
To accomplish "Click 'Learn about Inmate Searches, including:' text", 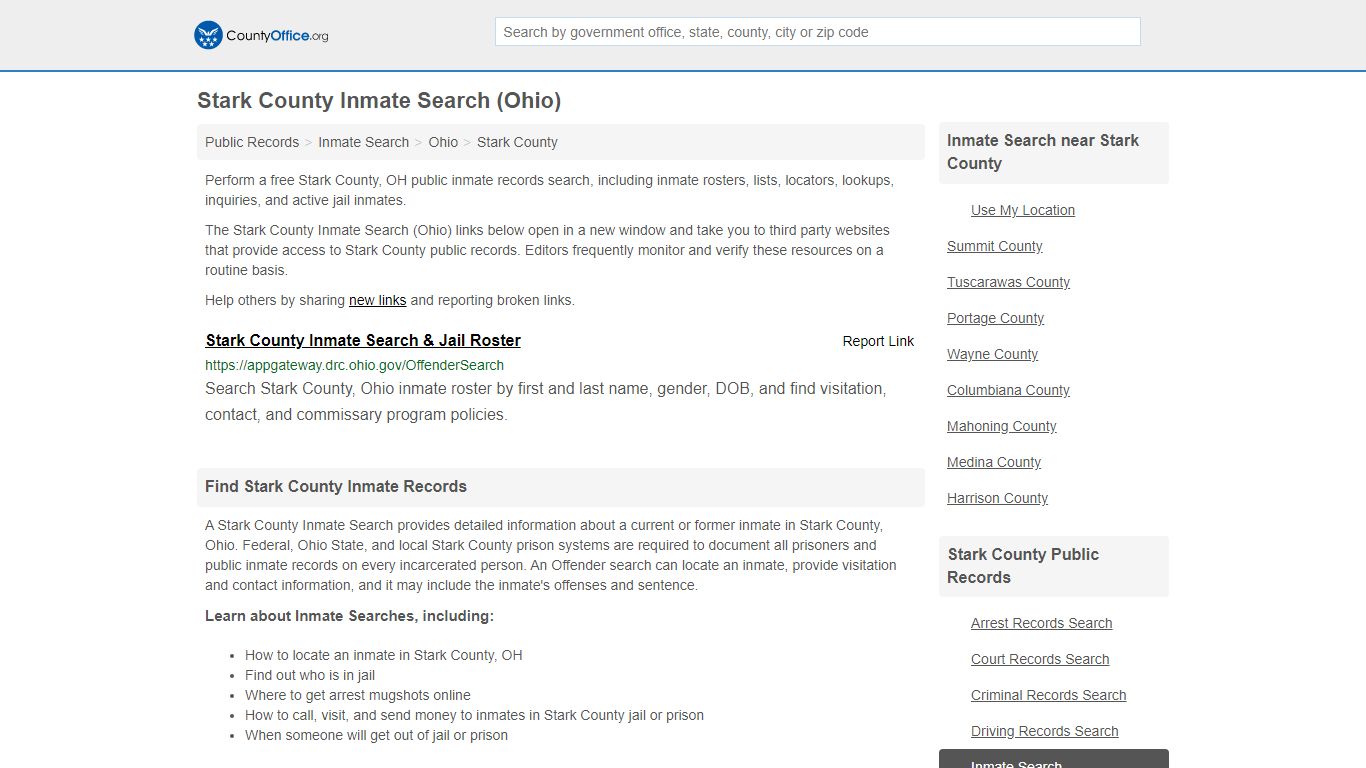I will pyautogui.click(x=349, y=616).
